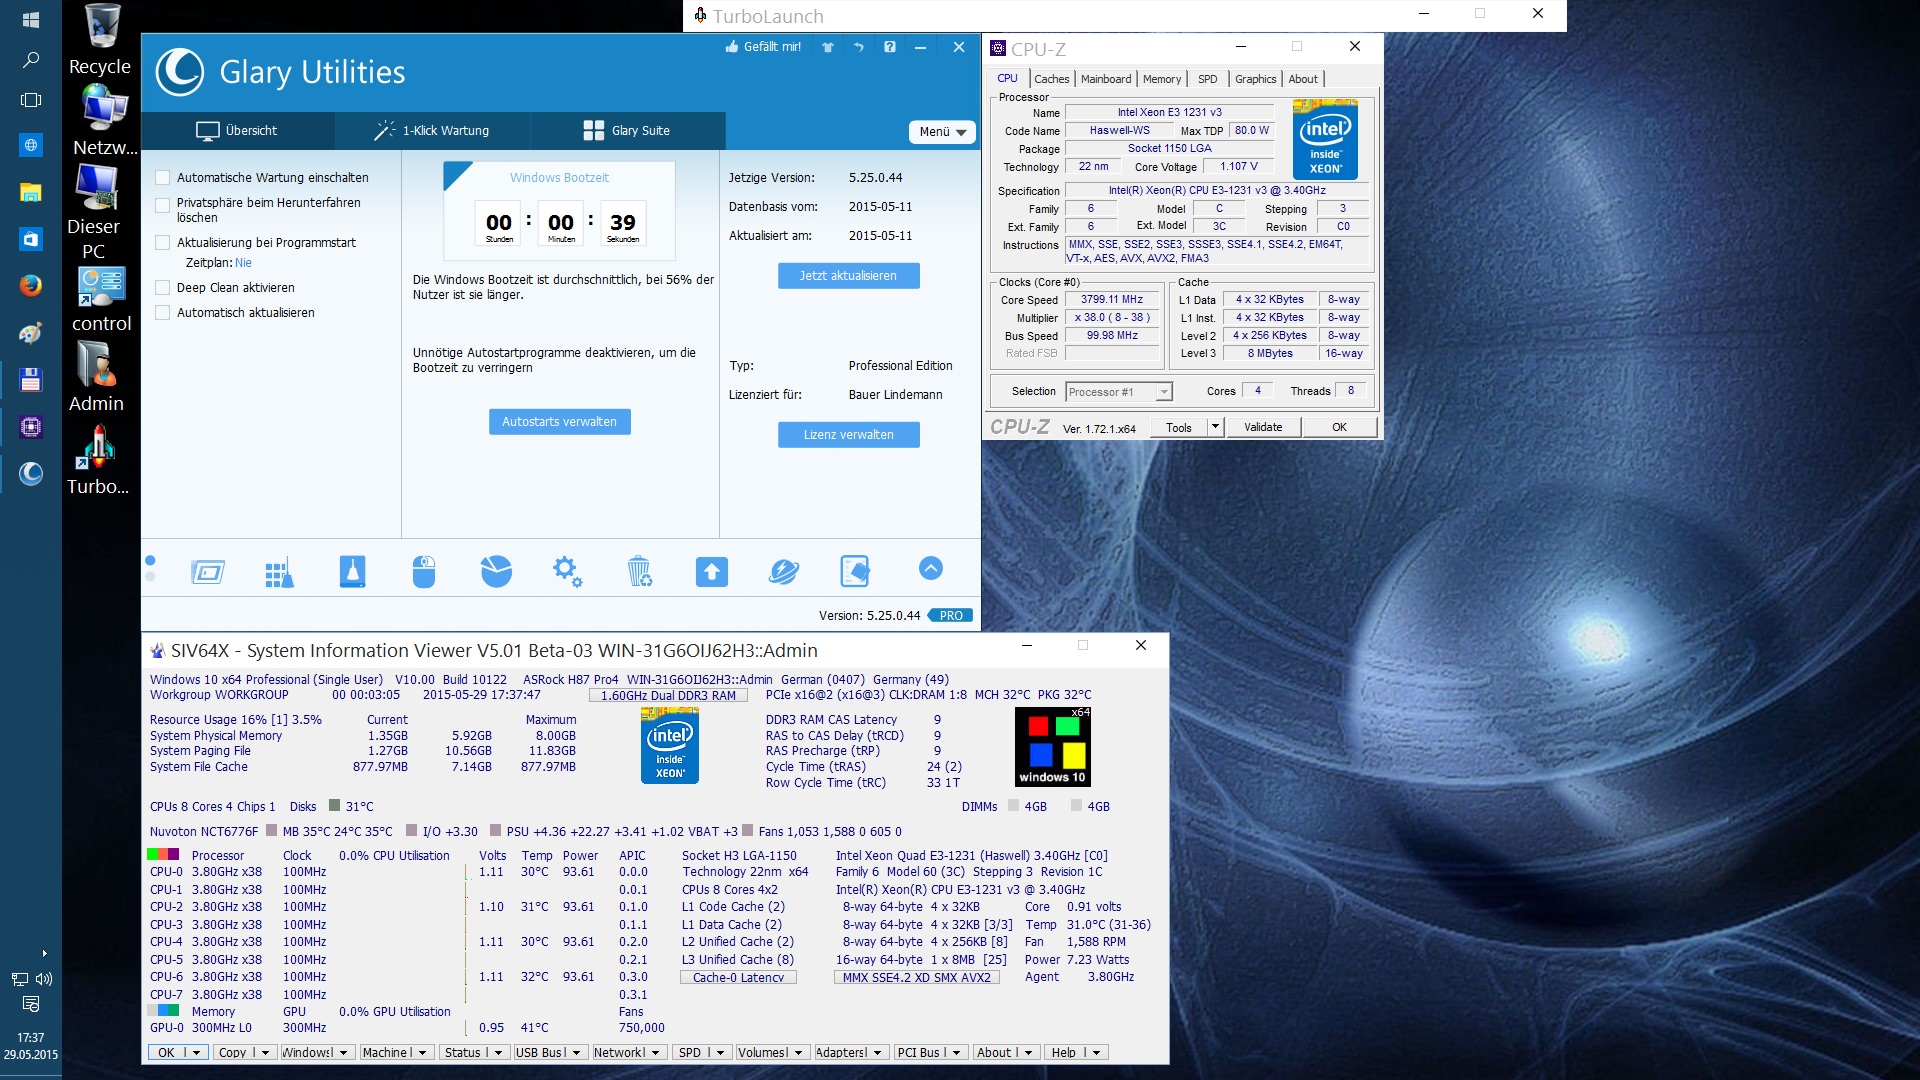Enable Automatische Wartung einschalten checkbox
This screenshot has width=1920, height=1080.
[162, 178]
